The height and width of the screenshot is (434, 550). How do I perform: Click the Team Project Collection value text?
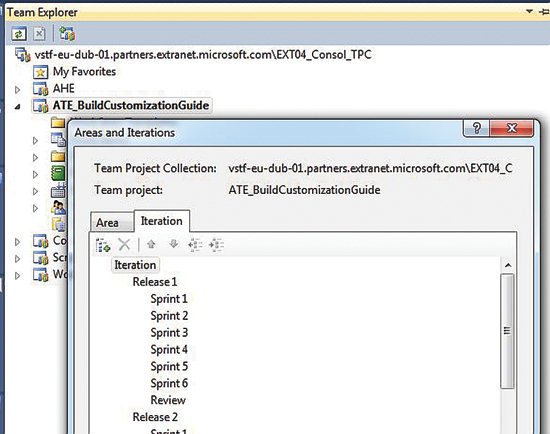click(370, 169)
